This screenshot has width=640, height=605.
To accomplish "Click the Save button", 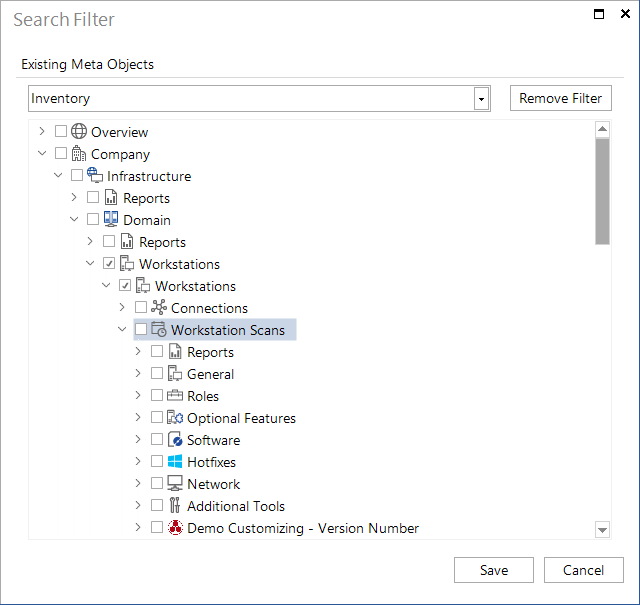I will tap(493, 570).
